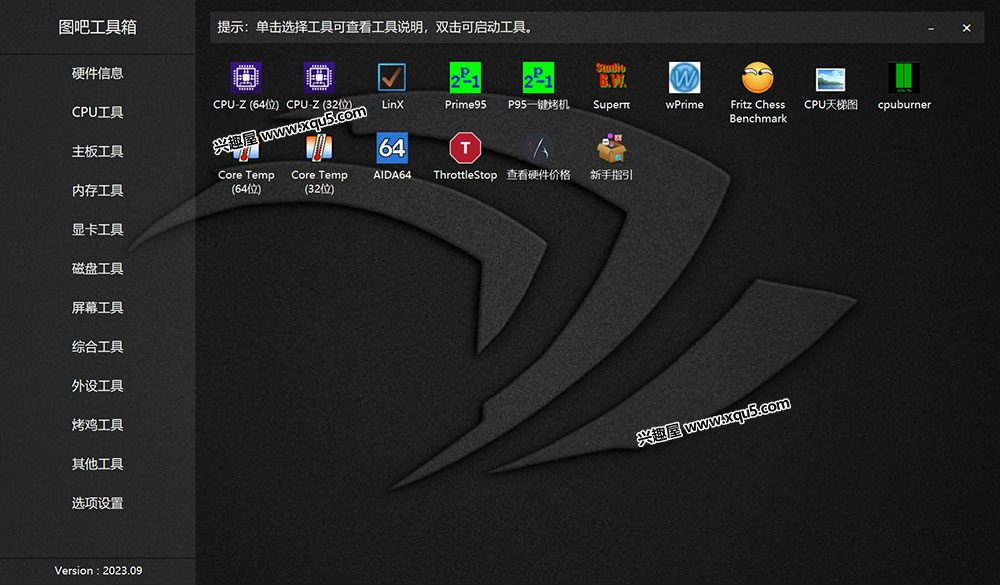Click the 提示 hint text in header
Screen dimensions: 1000x585
click(x=375, y=27)
